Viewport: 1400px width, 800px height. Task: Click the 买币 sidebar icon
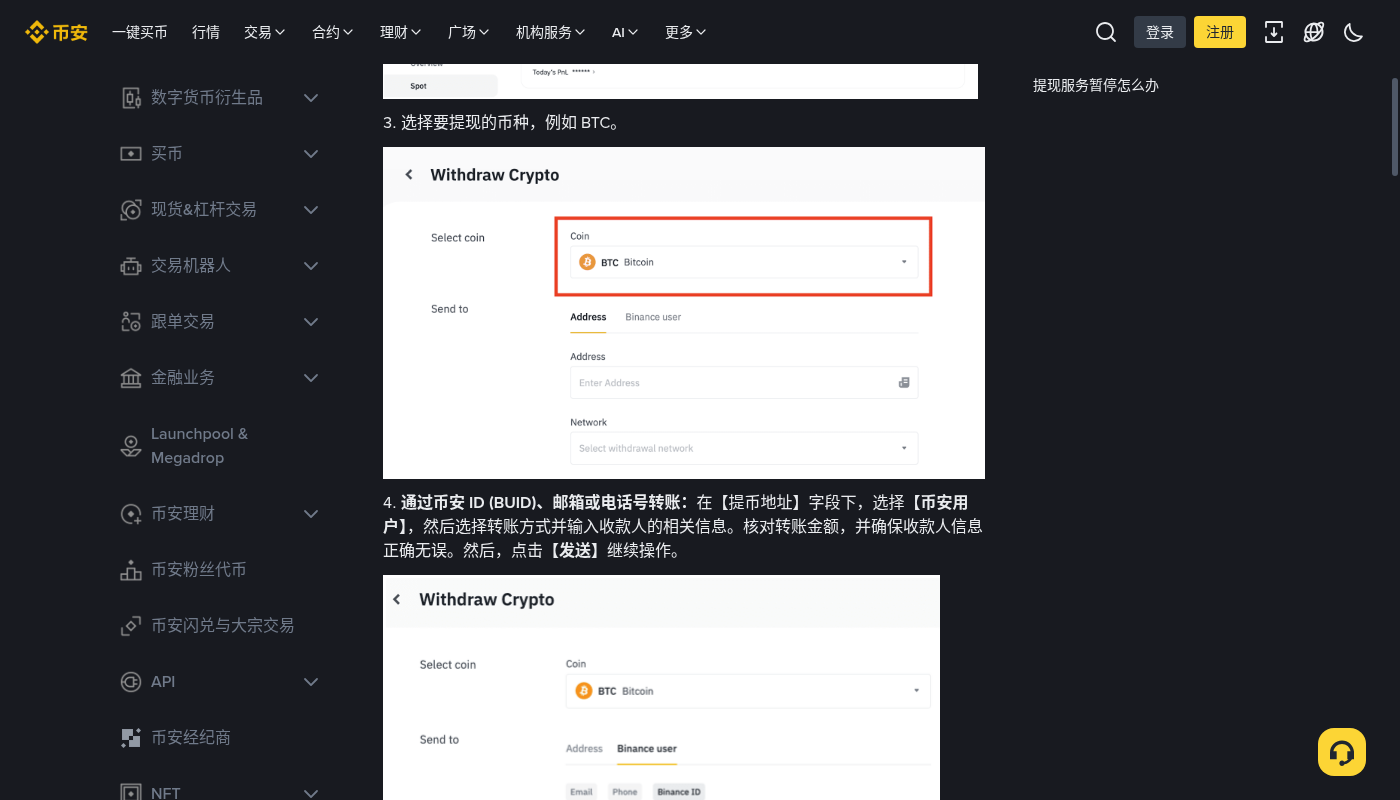(131, 154)
